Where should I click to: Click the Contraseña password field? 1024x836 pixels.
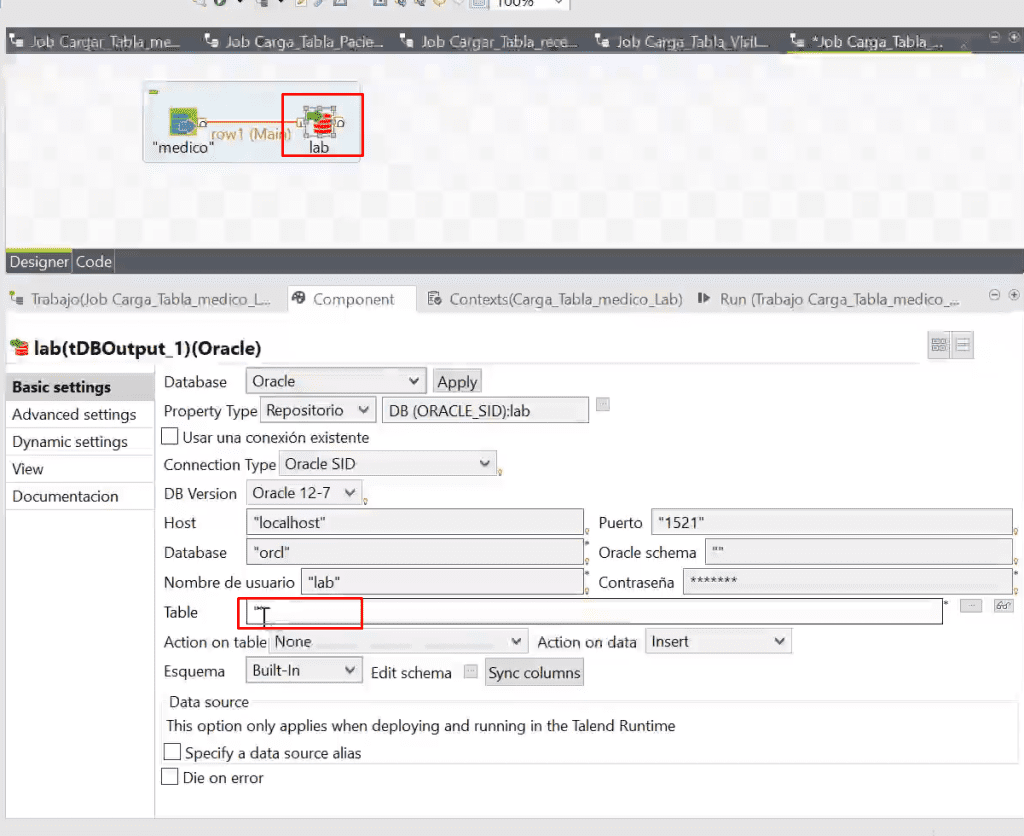(x=848, y=581)
